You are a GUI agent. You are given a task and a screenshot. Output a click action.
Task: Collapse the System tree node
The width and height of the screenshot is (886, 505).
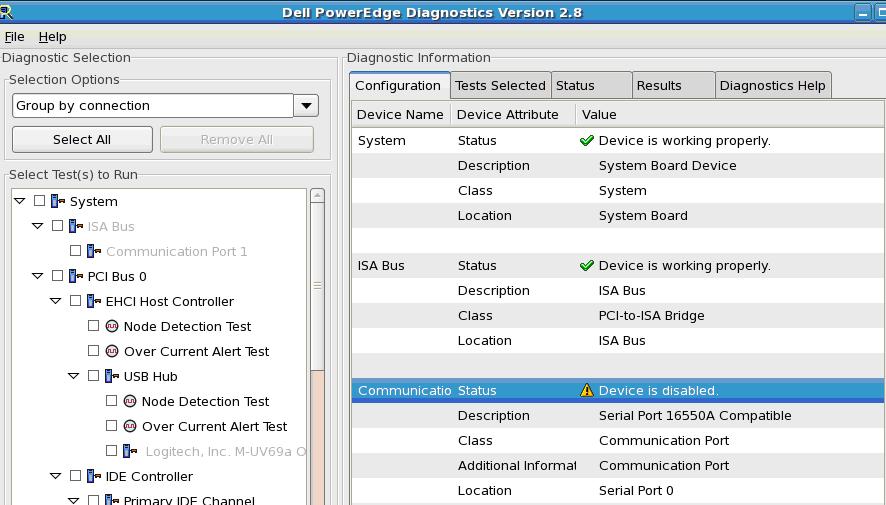coord(20,201)
